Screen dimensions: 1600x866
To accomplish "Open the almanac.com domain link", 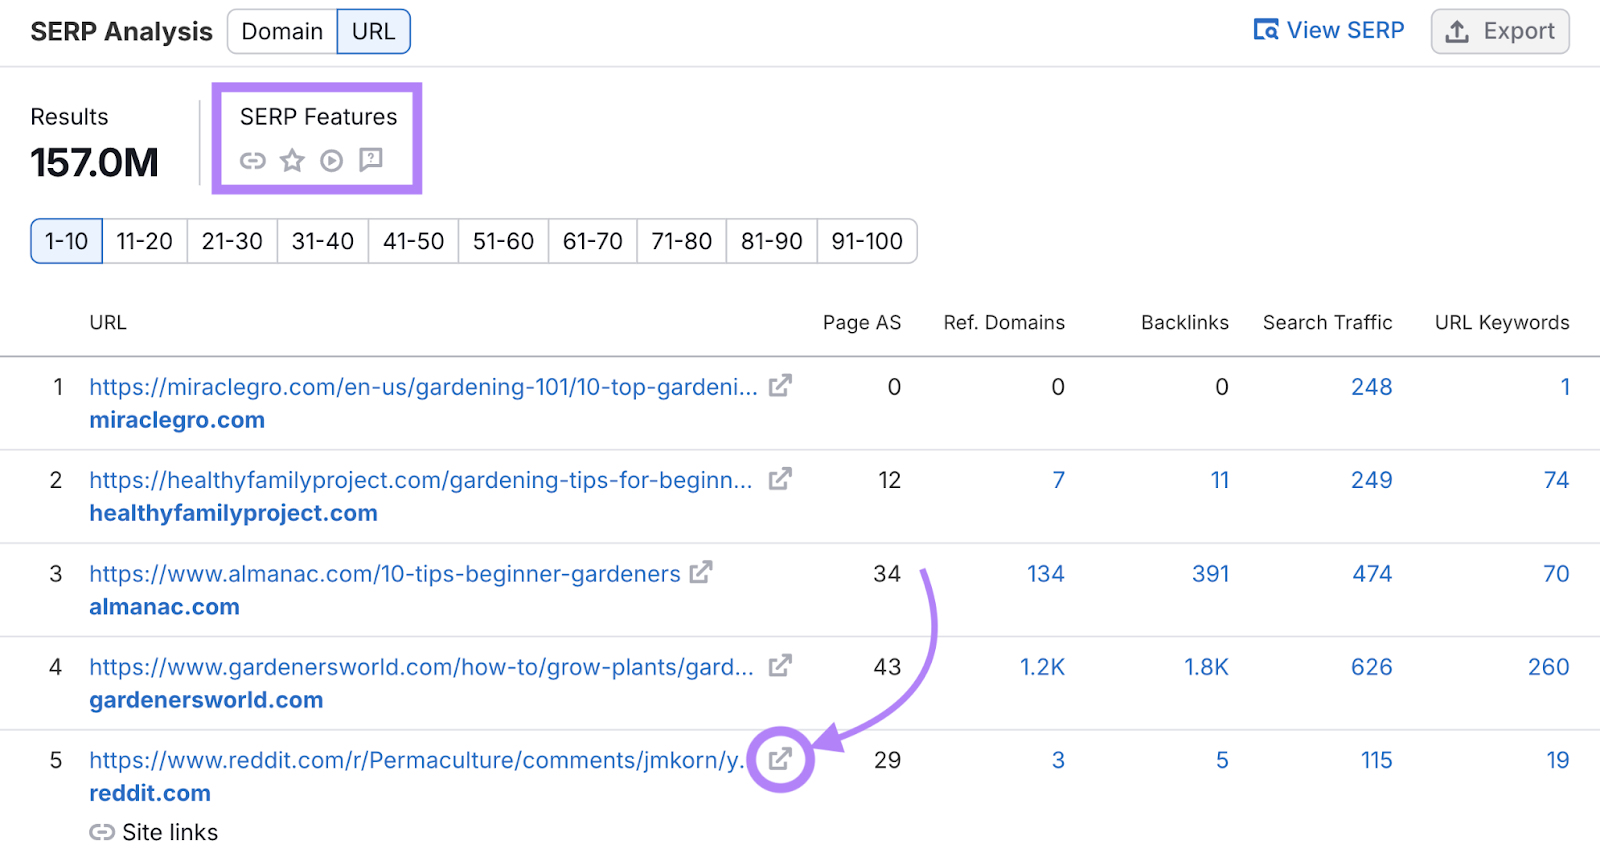I will click(x=164, y=607).
